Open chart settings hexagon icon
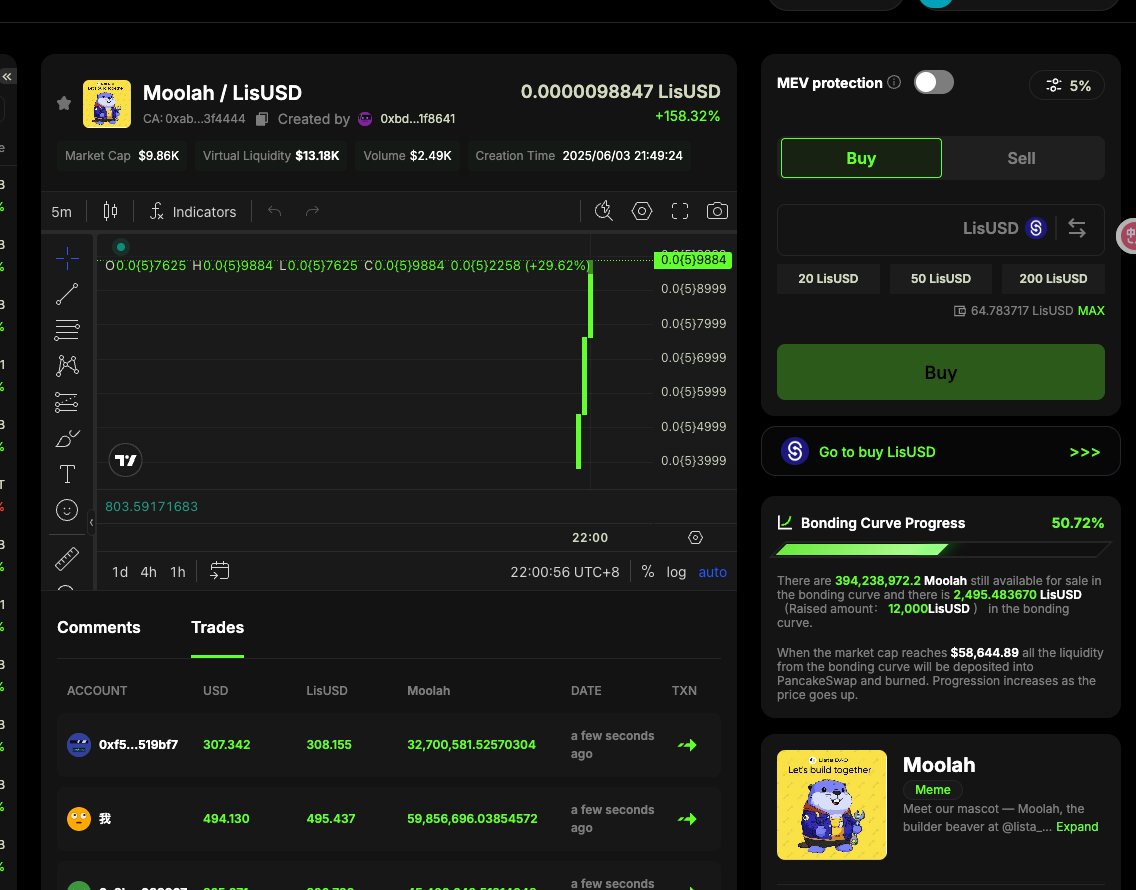The width and height of the screenshot is (1136, 890). (642, 211)
